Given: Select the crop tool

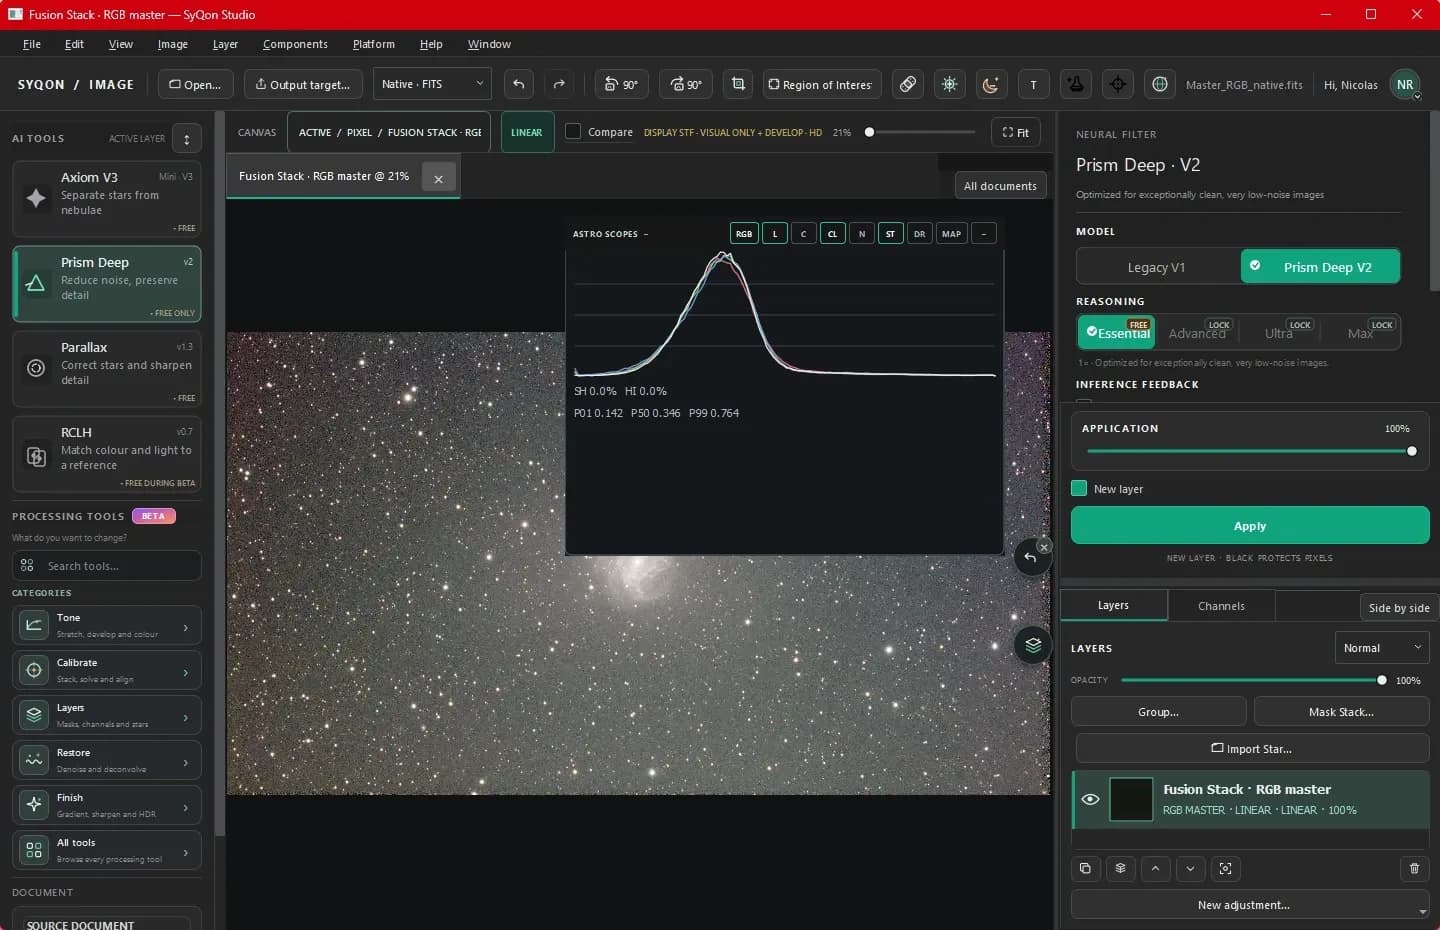Looking at the screenshot, I should point(738,84).
